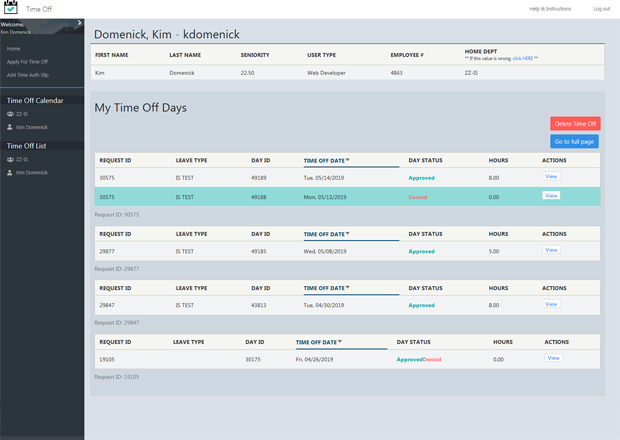The height and width of the screenshot is (440, 620).
Task: Click the red Delete Time Off button
Action: tap(575, 124)
